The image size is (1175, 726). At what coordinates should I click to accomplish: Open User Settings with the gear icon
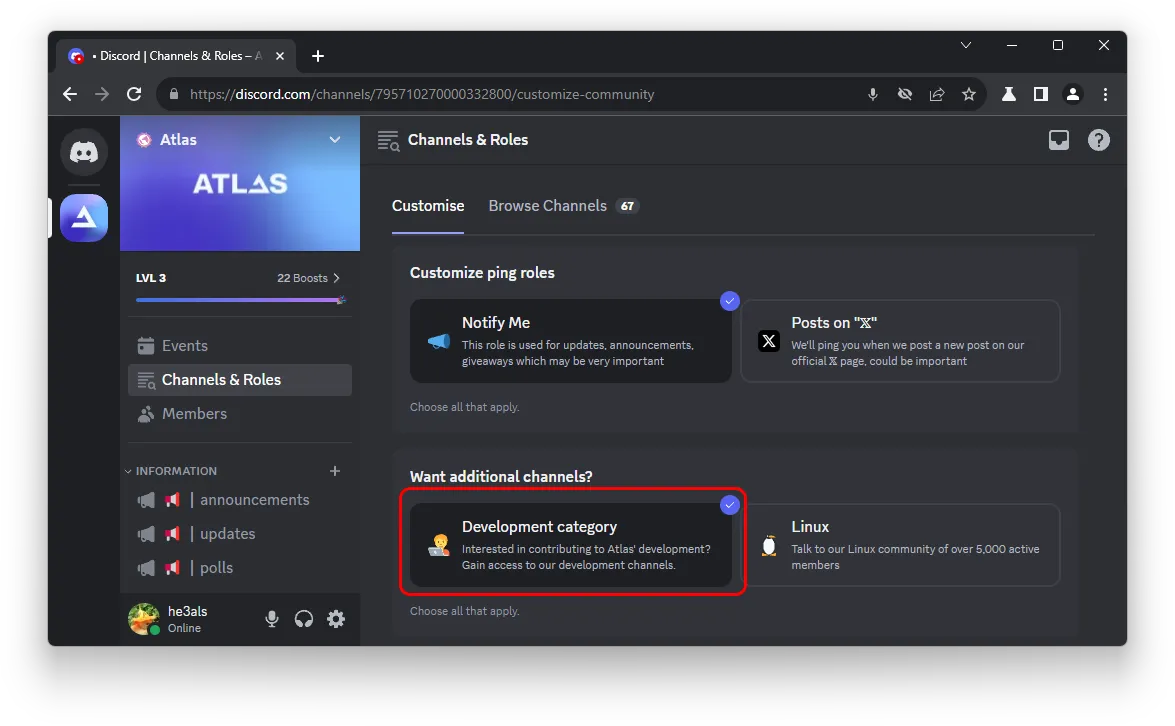(x=335, y=619)
